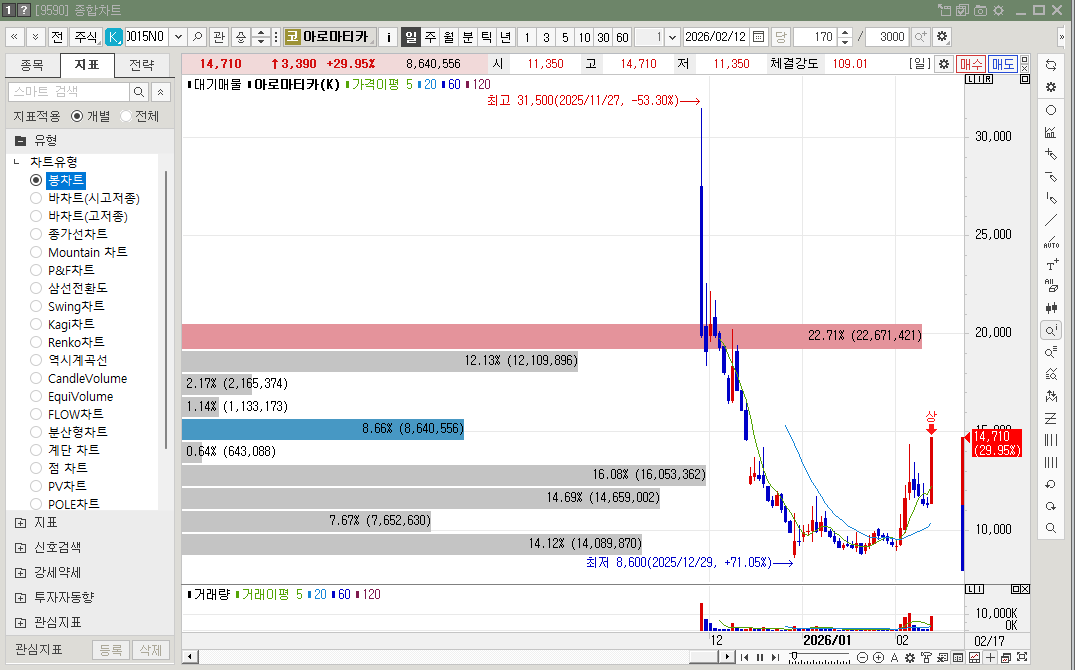Click the fullscreen frame icon in bottom toolbar
Image resolution: width=1075 pixels, height=670 pixels.
point(1022,658)
